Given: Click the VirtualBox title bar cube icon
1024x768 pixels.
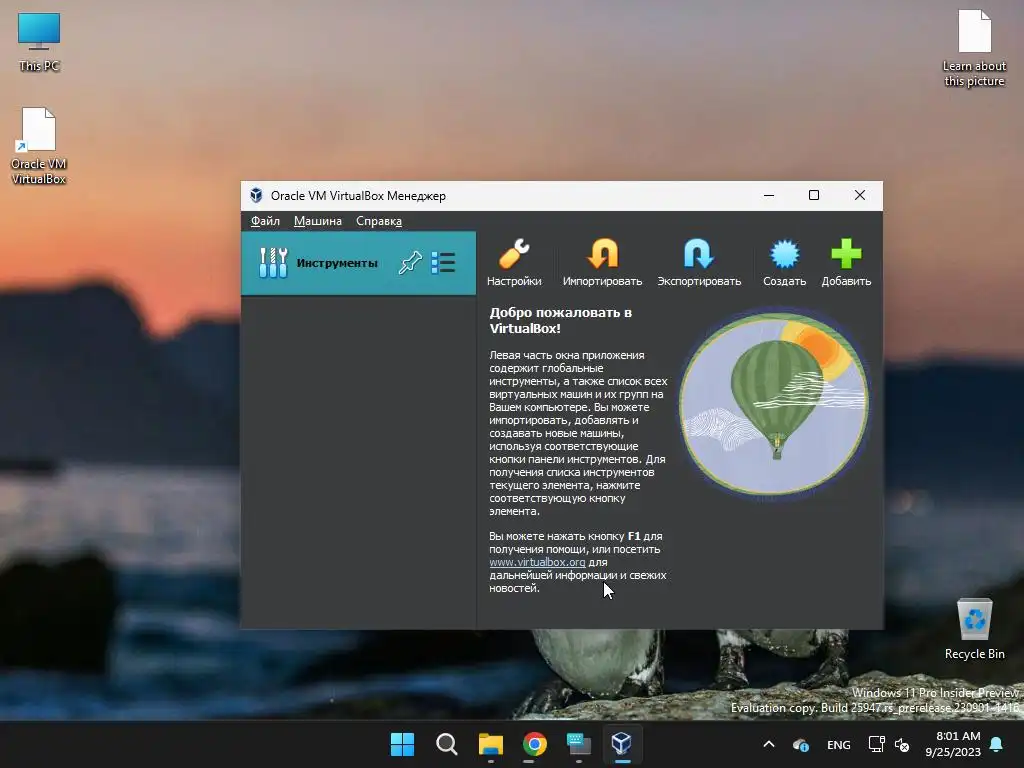Looking at the screenshot, I should [x=256, y=195].
